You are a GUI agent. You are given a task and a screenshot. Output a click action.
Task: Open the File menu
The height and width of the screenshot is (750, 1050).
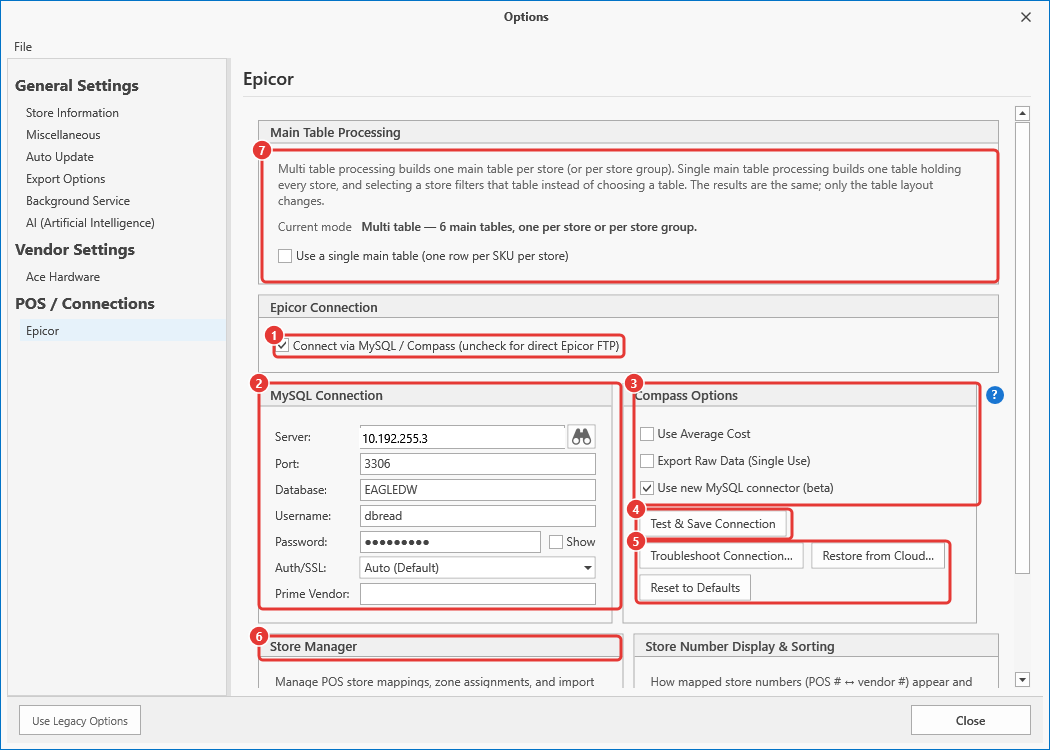pyautogui.click(x=23, y=46)
